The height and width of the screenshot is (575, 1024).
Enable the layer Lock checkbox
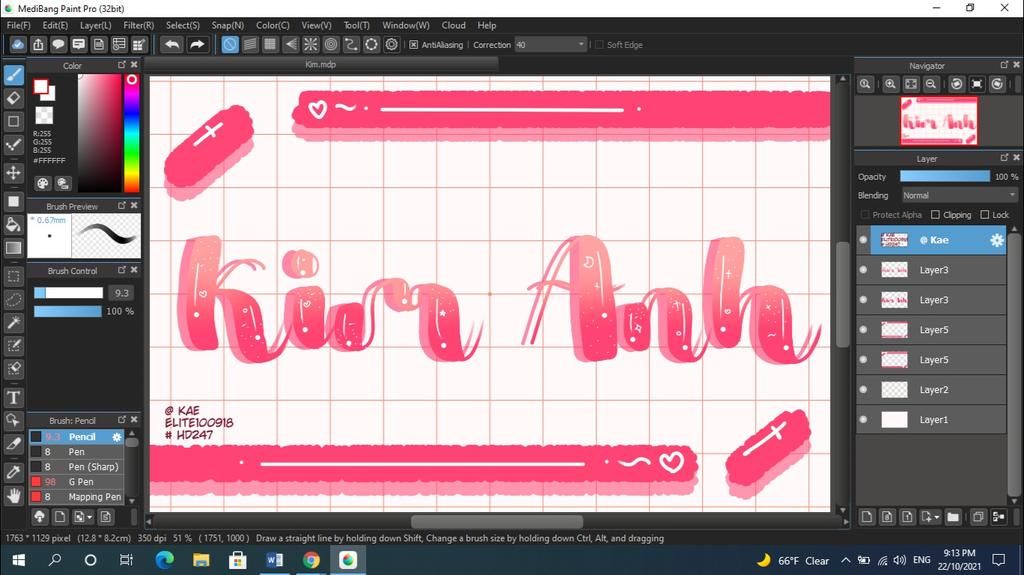(985, 214)
